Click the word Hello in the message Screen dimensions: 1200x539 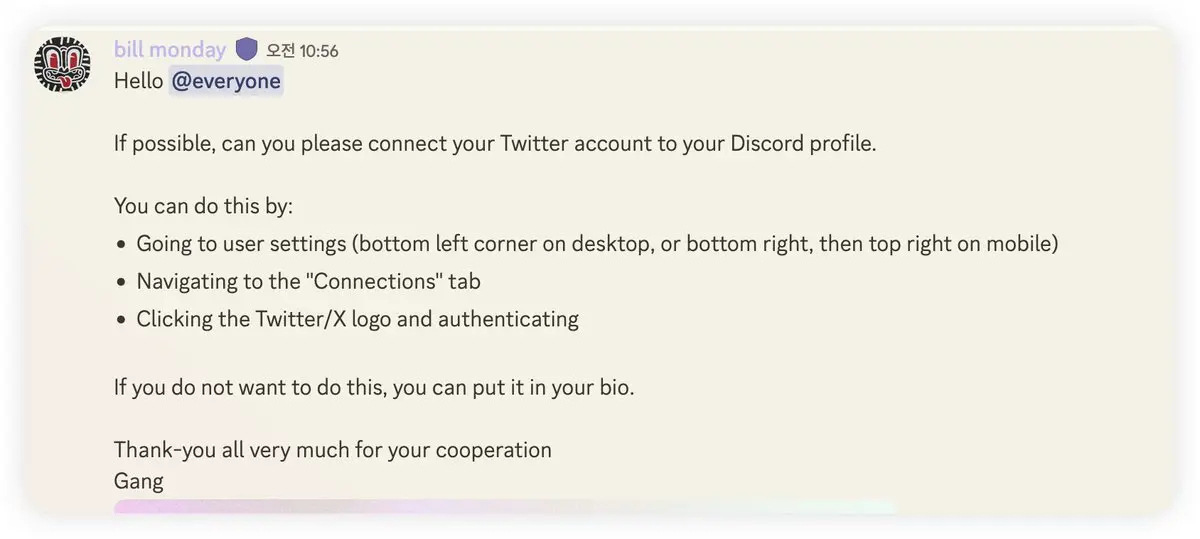pyautogui.click(x=138, y=81)
